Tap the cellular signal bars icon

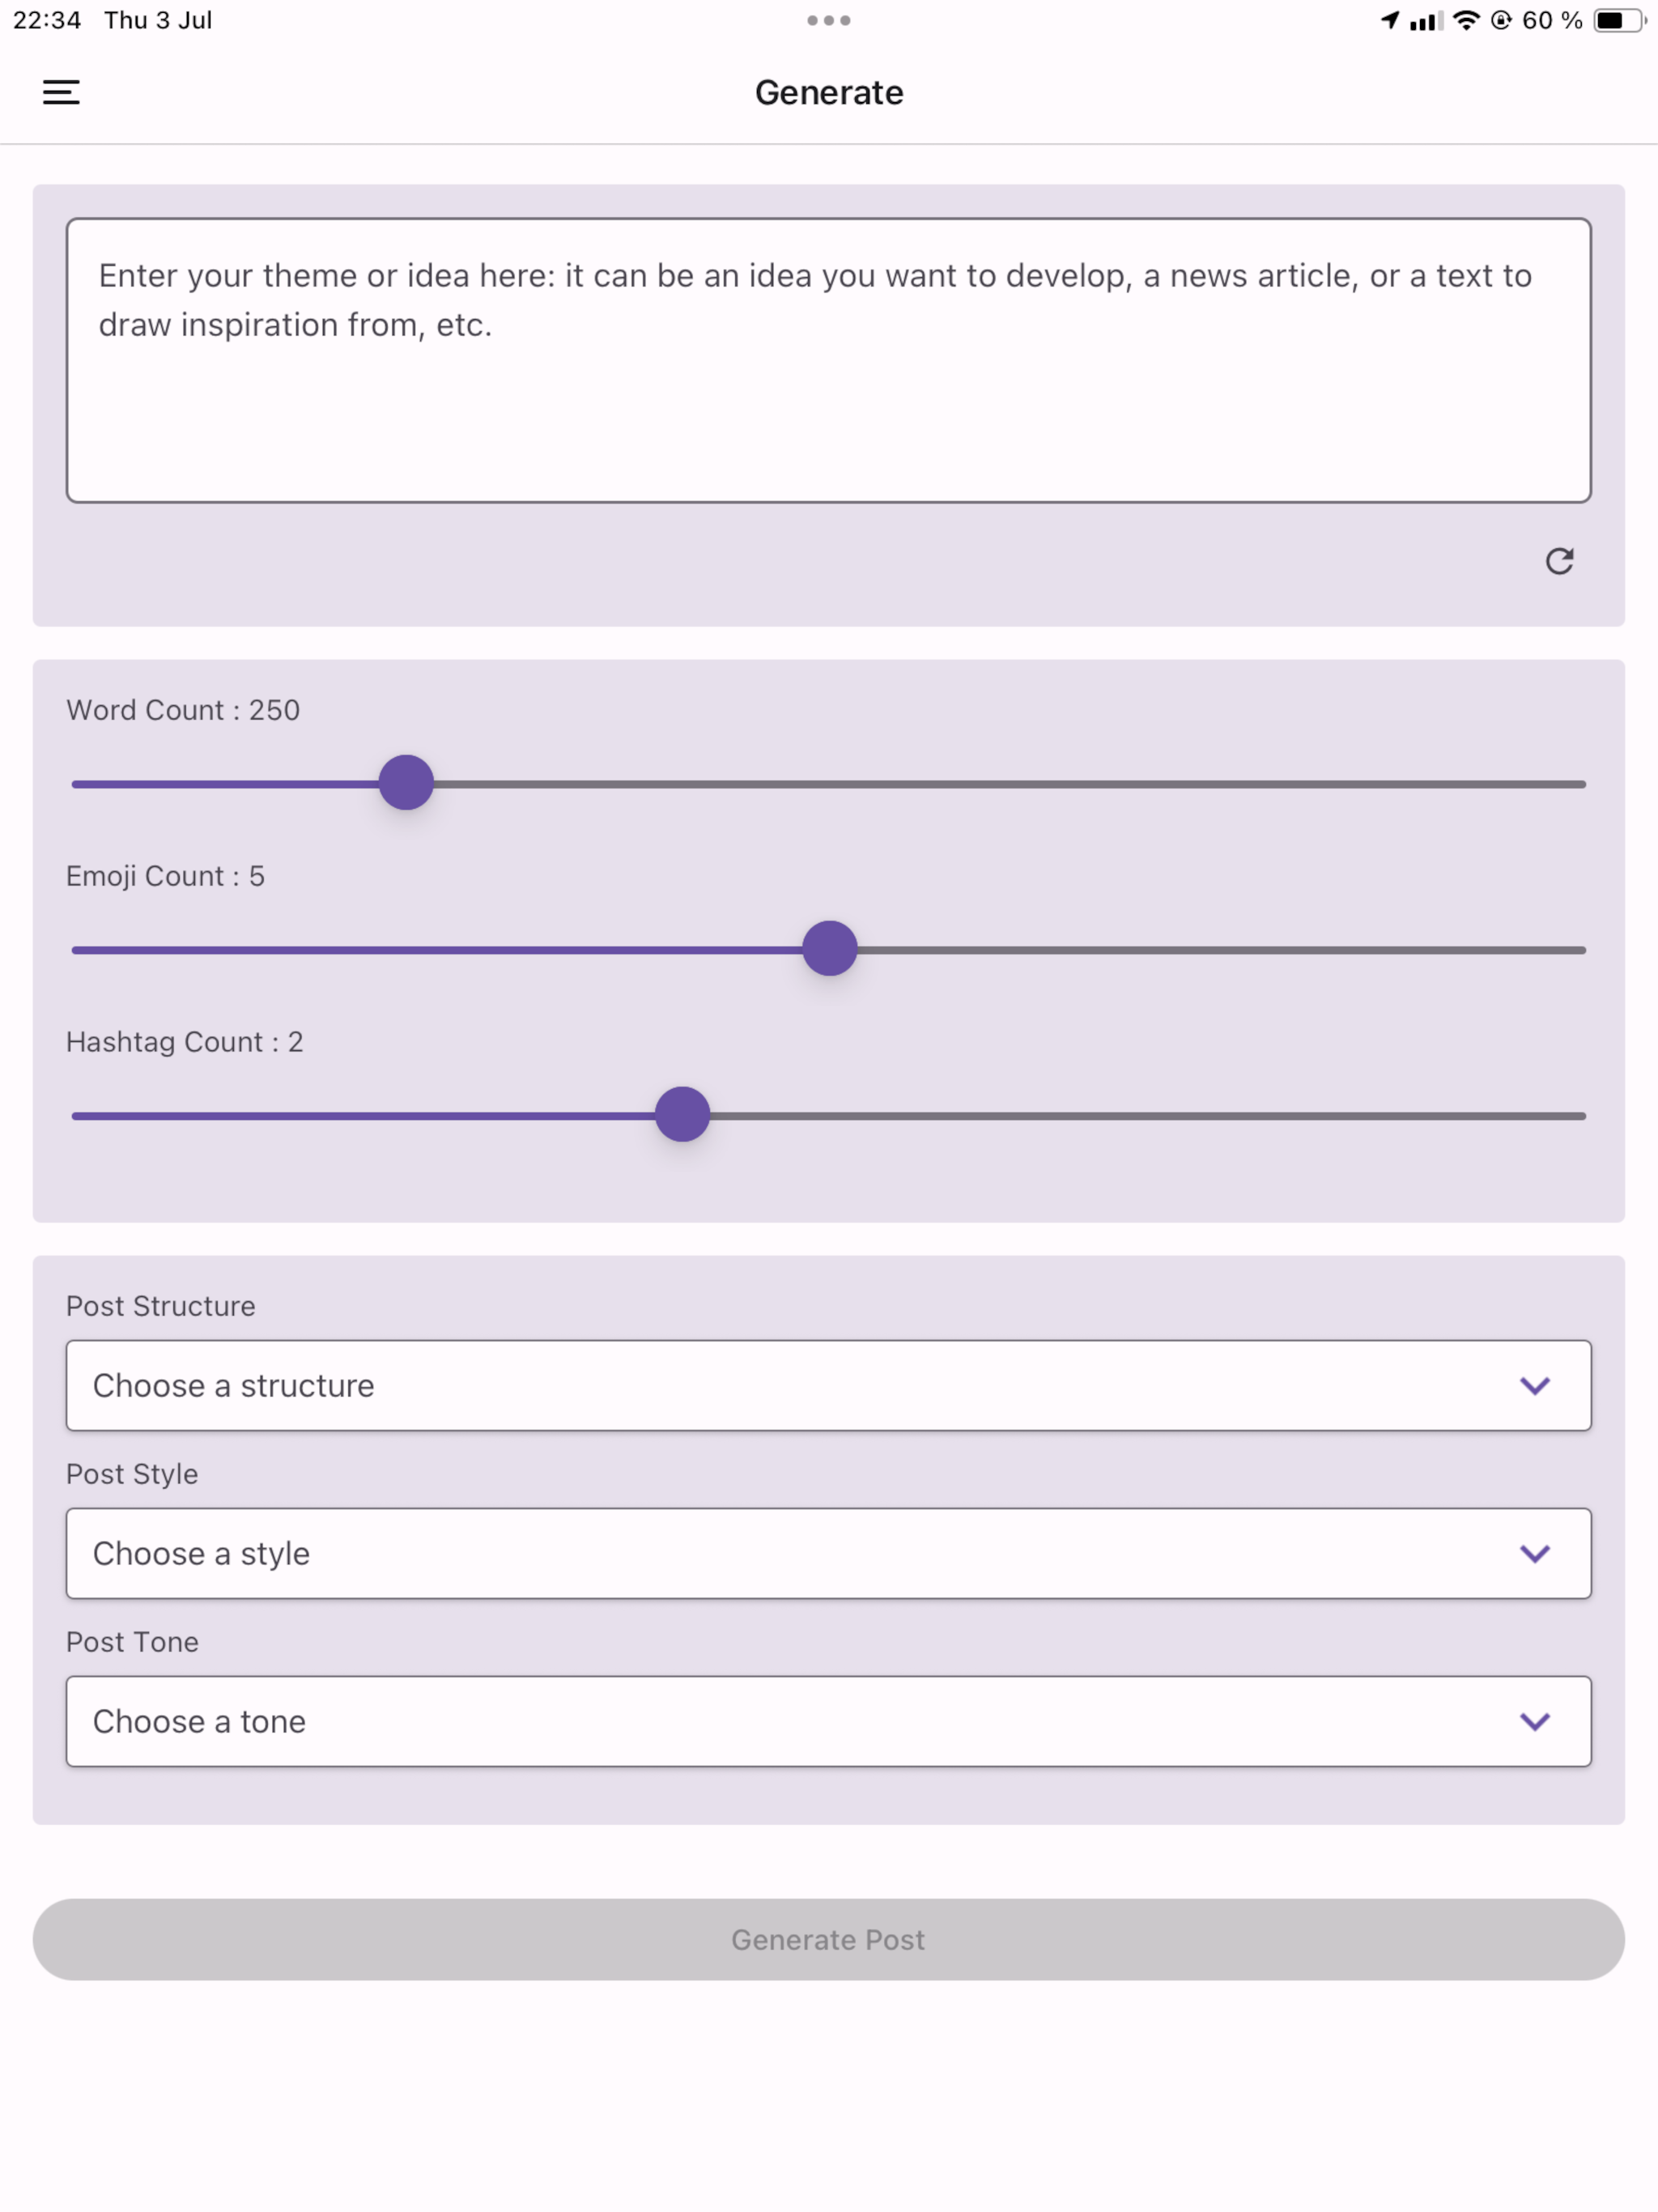(1426, 21)
